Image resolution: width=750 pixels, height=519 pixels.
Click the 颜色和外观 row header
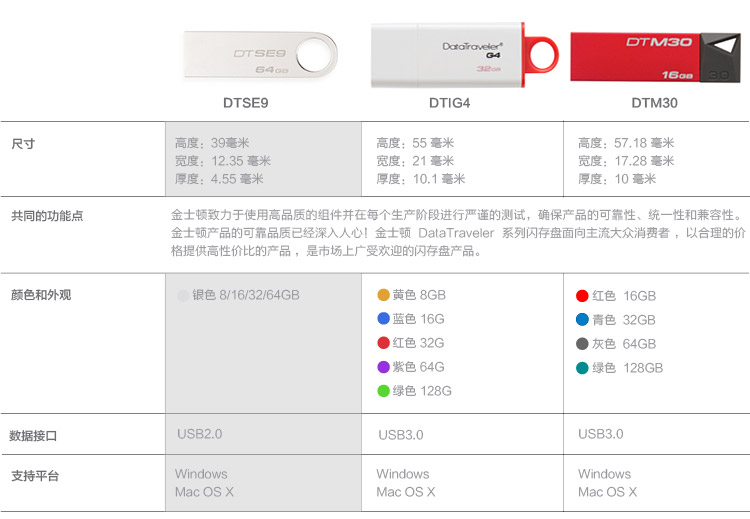[x=41, y=295]
